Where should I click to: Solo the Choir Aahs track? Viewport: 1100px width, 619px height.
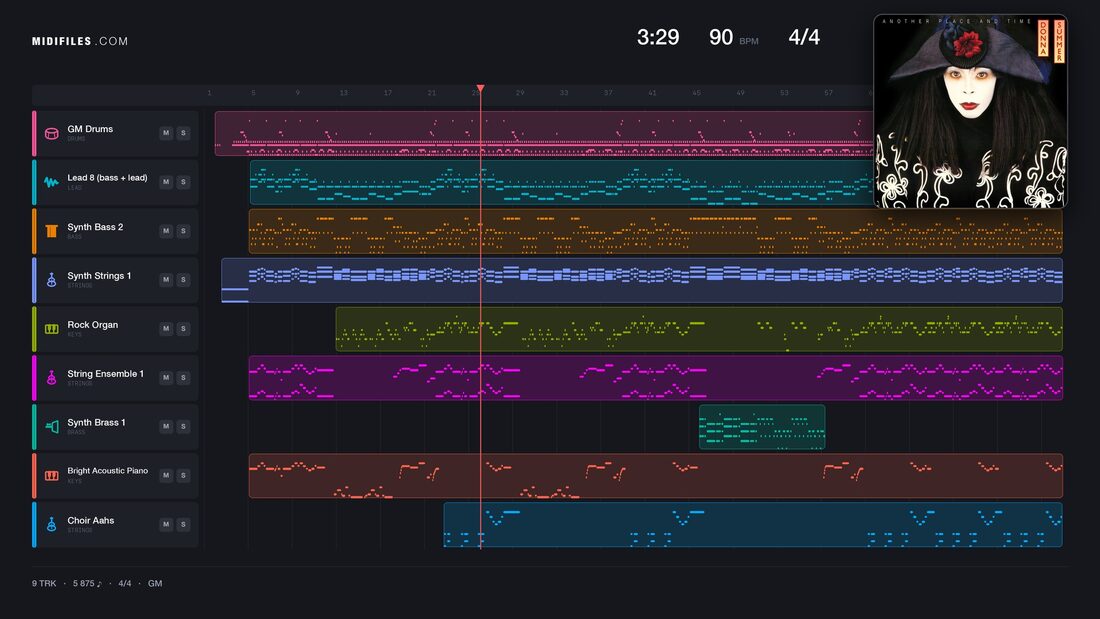point(183,524)
